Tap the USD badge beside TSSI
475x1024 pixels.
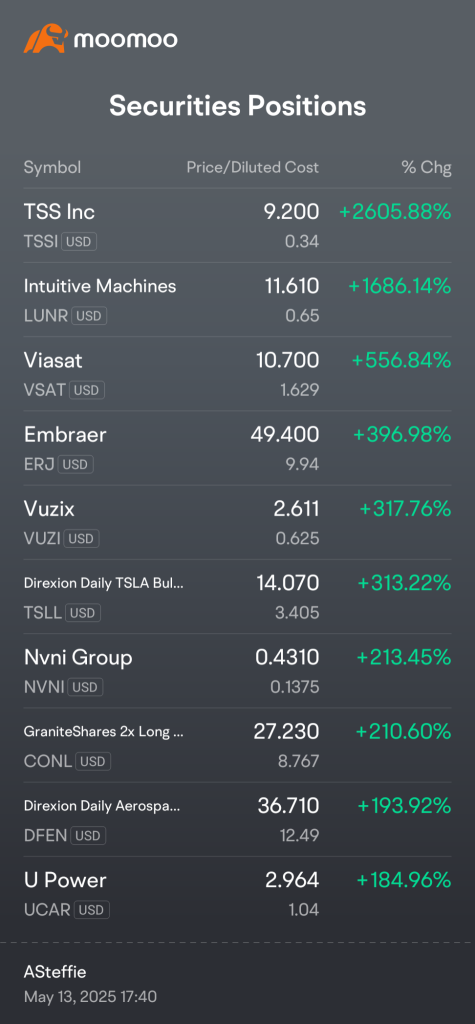point(79,242)
